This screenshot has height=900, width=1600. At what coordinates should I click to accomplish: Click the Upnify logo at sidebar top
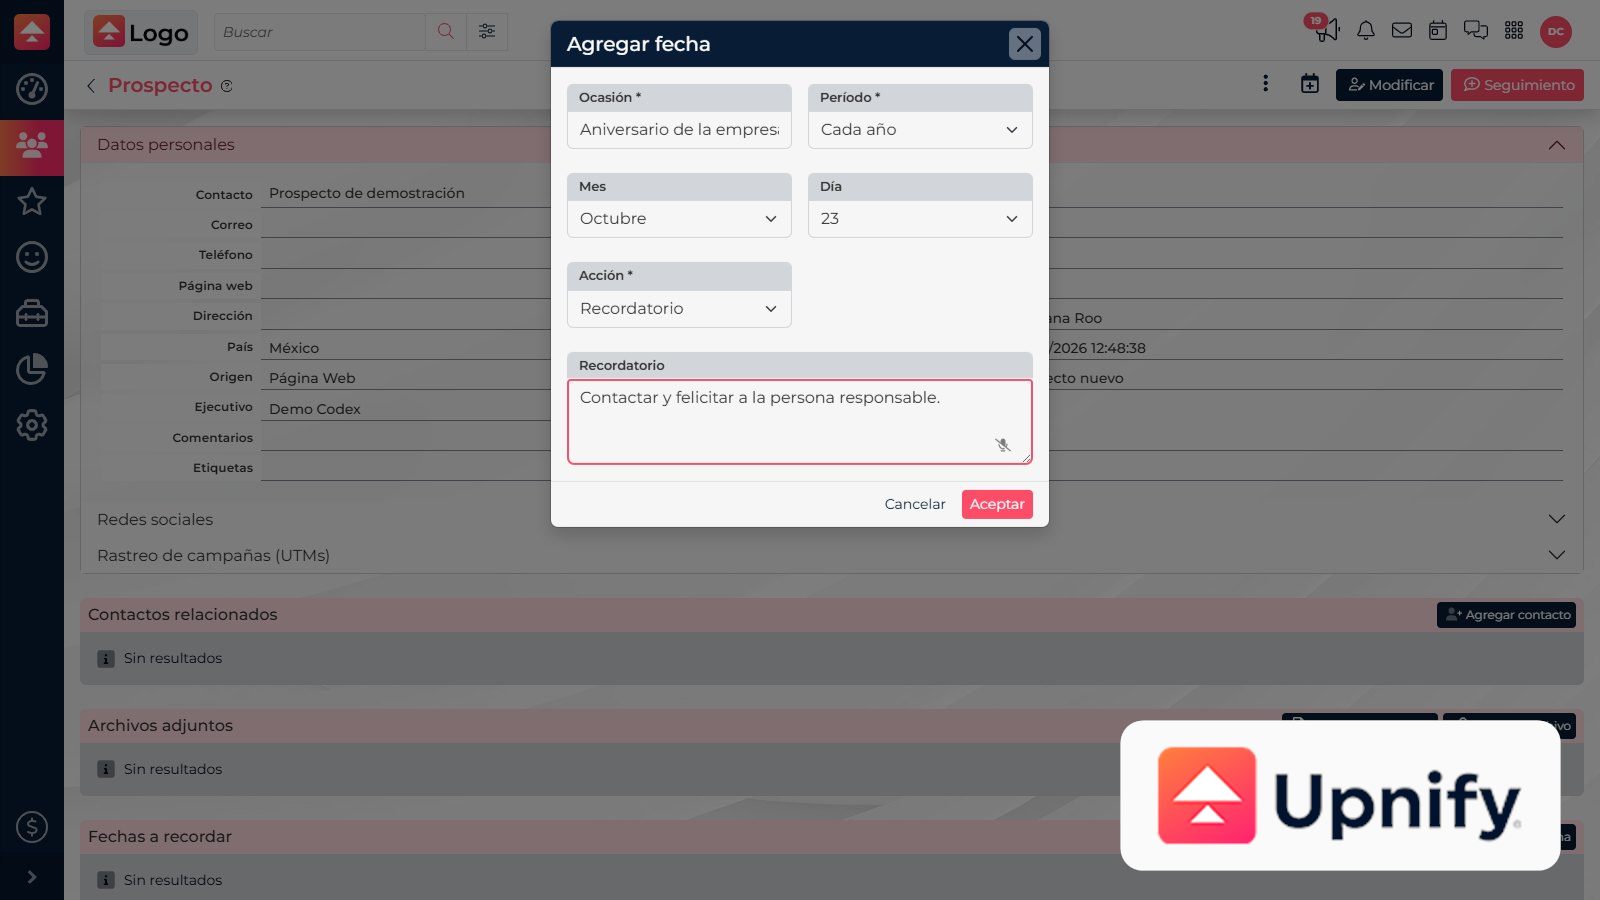(x=32, y=32)
